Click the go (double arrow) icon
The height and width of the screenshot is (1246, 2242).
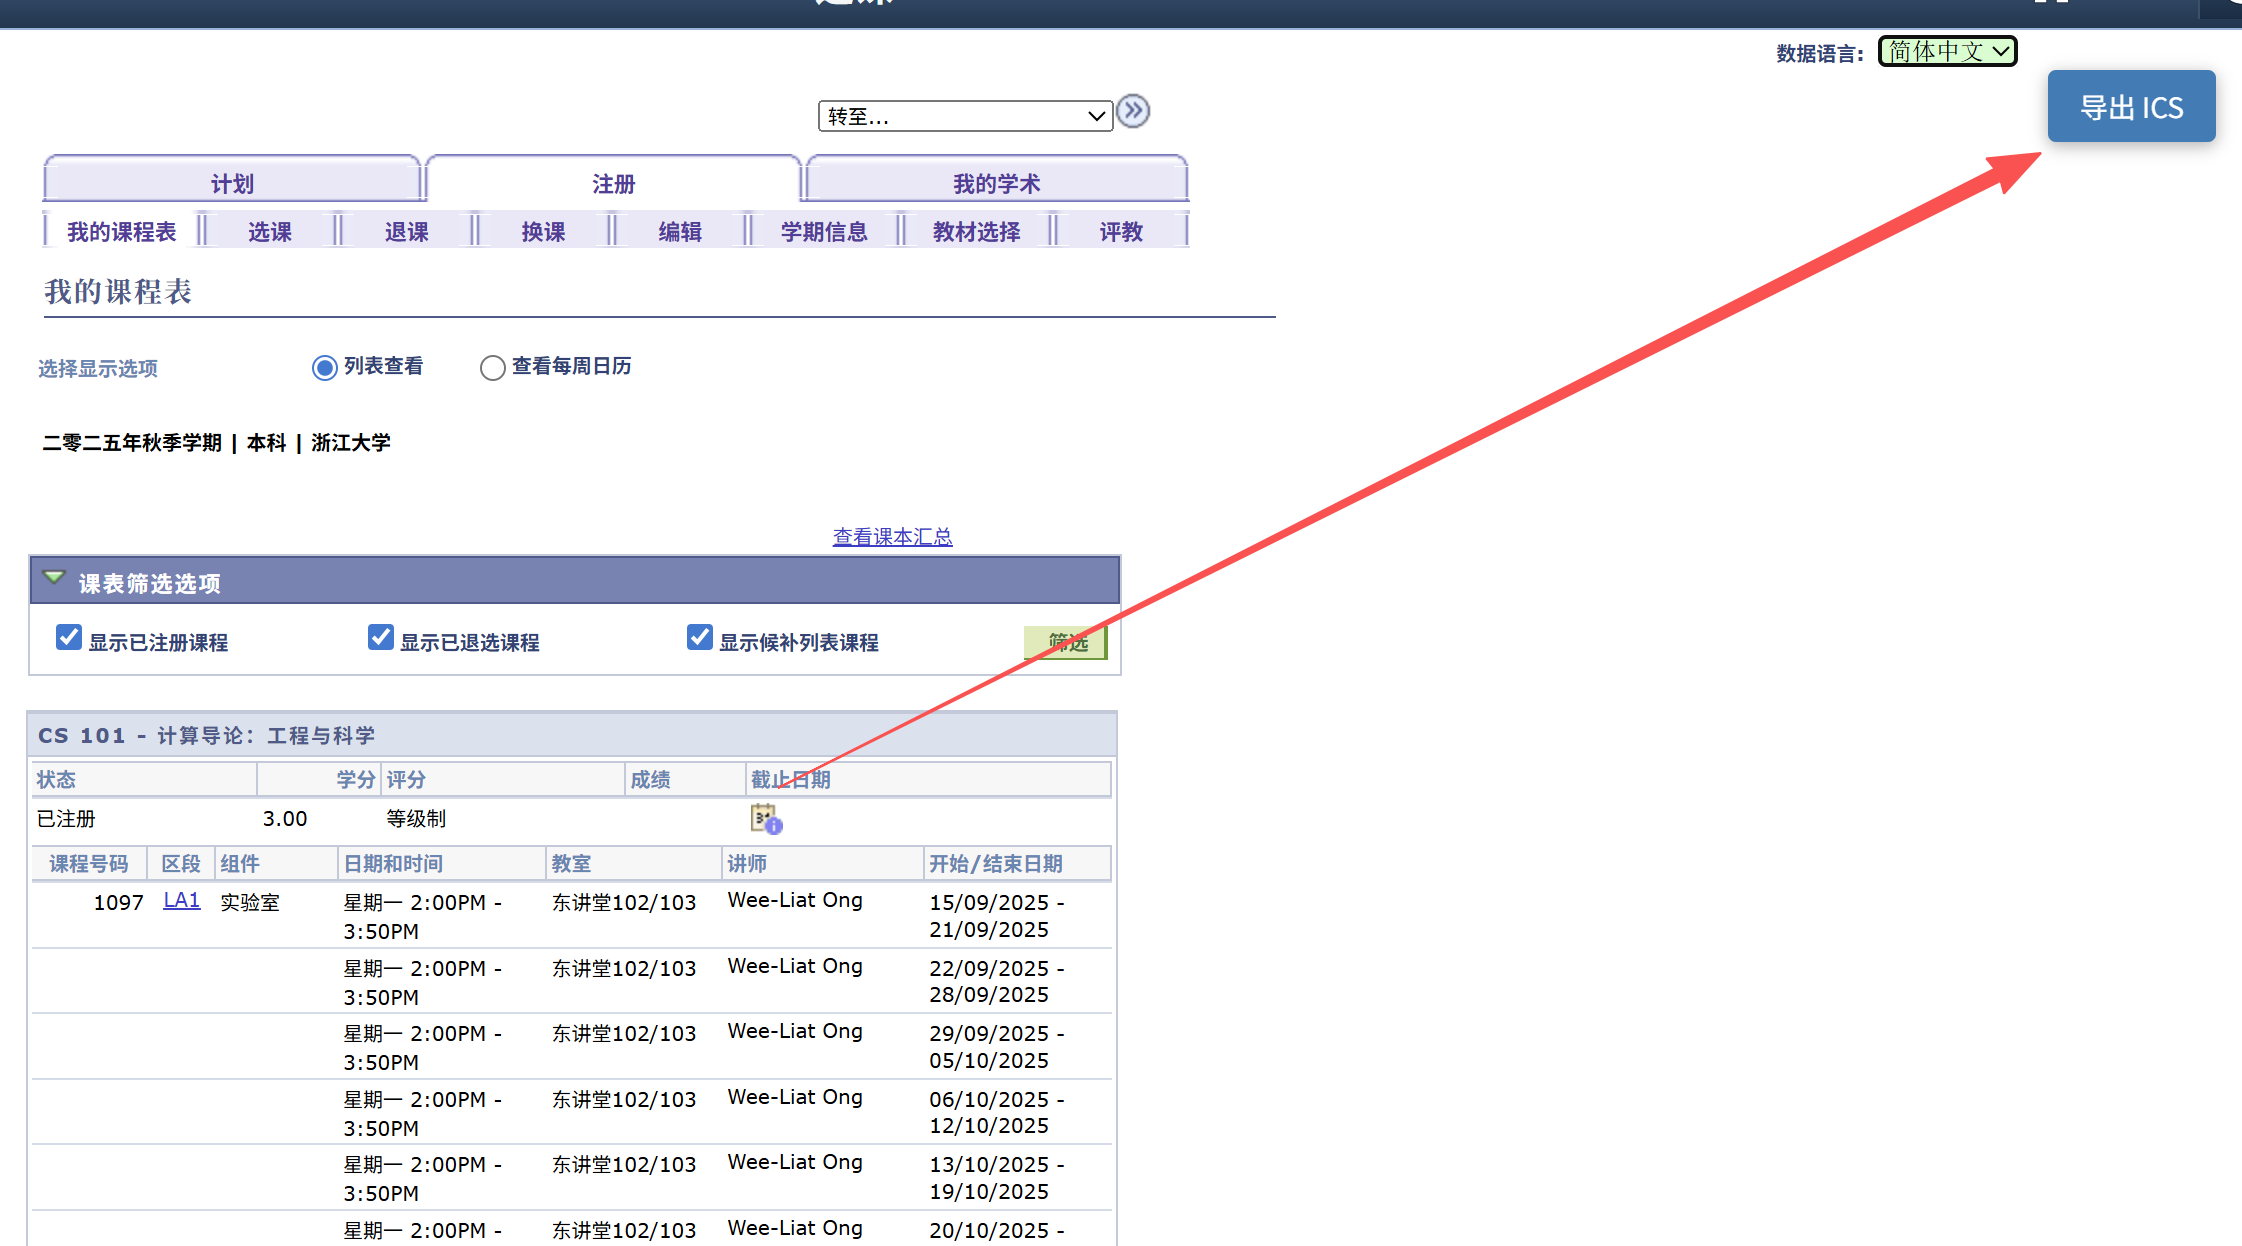(x=1133, y=111)
